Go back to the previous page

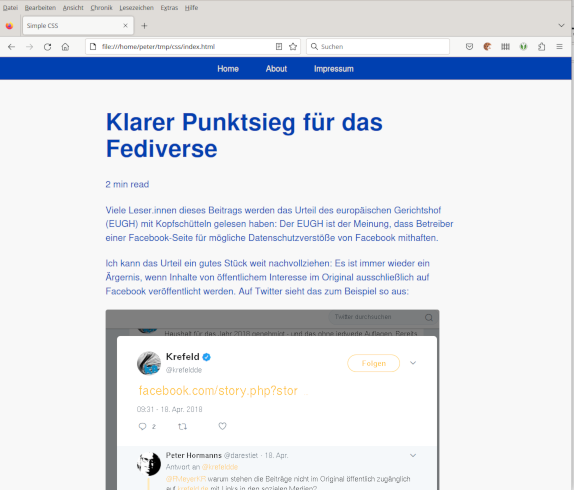coord(11,47)
